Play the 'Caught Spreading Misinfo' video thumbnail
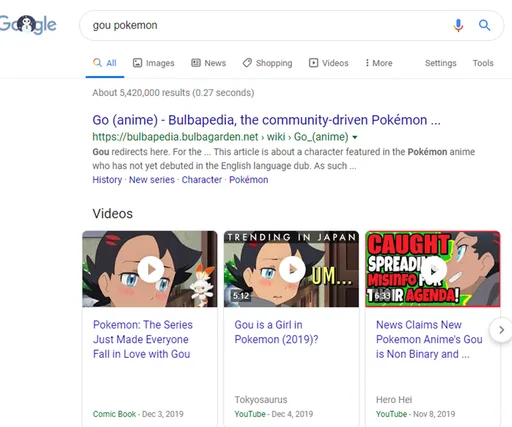The image size is (512, 427). 433,269
